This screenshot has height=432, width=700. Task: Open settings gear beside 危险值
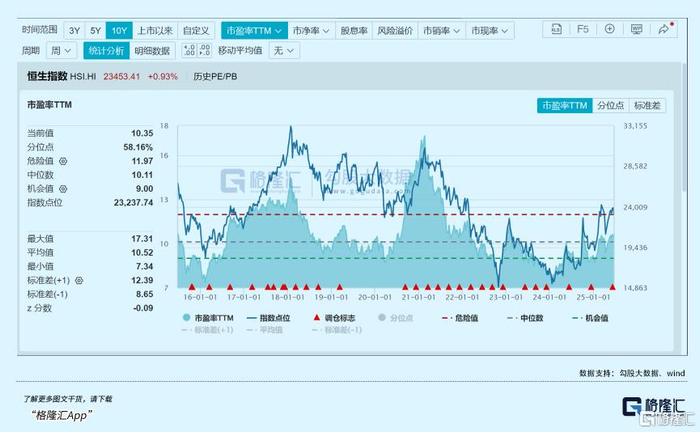[x=63, y=161]
